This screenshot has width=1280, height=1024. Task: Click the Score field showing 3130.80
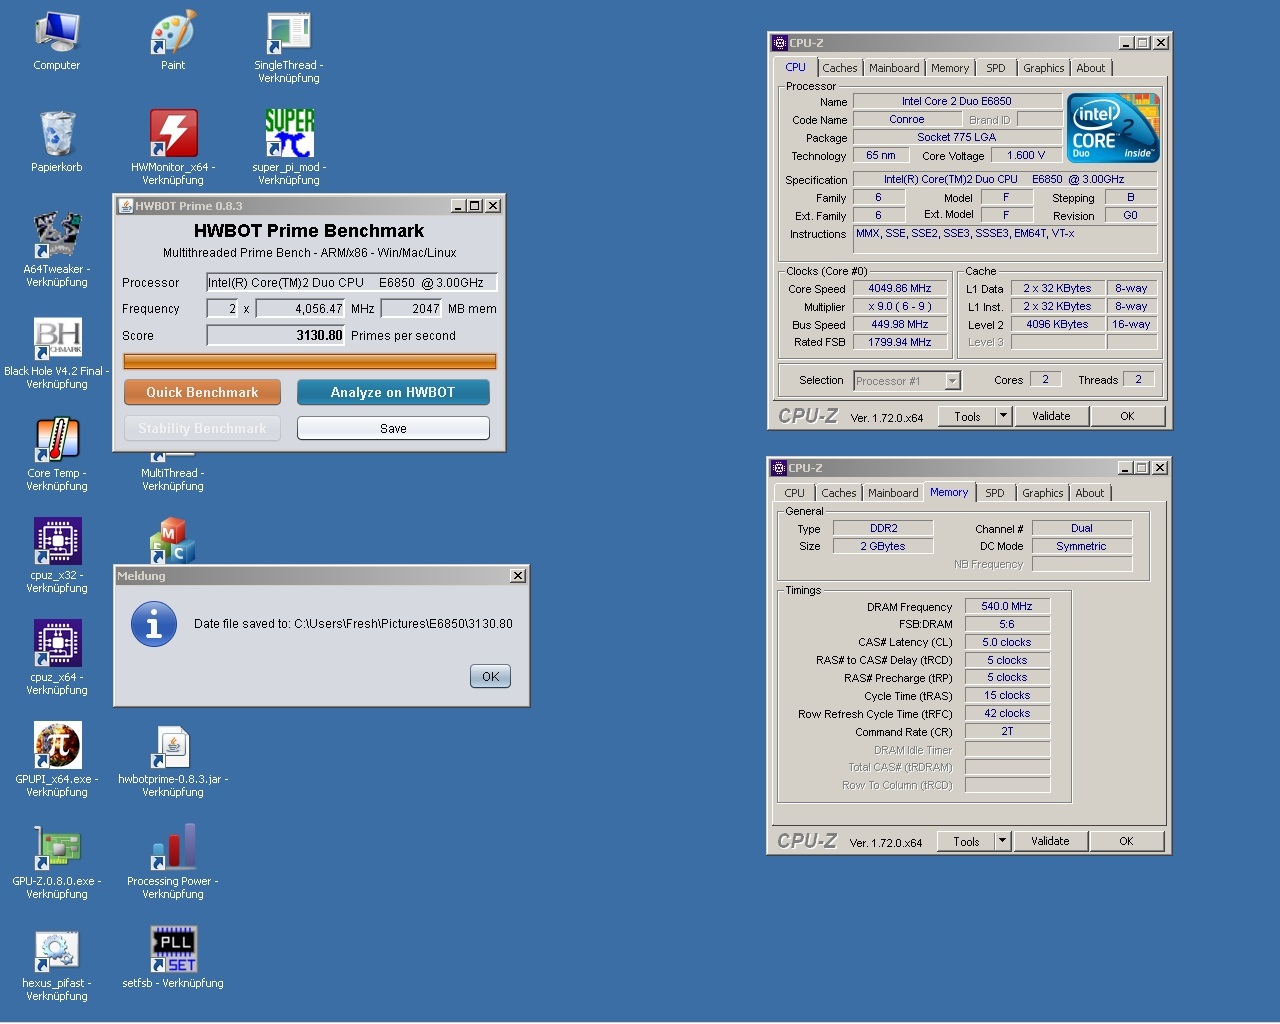click(275, 336)
